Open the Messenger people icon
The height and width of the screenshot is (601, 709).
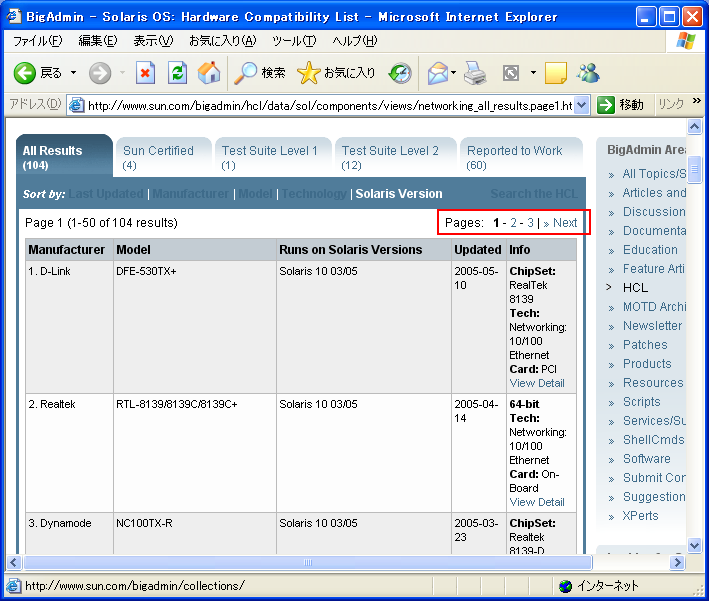(588, 73)
